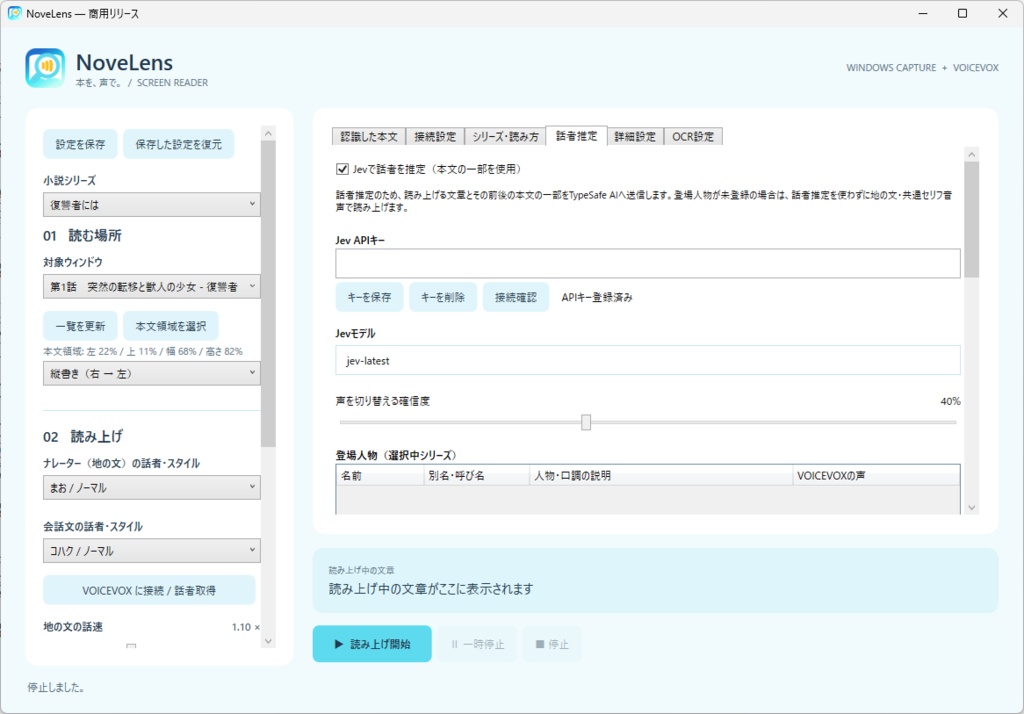Click the right settings panel scroll-down arrow

(972, 508)
